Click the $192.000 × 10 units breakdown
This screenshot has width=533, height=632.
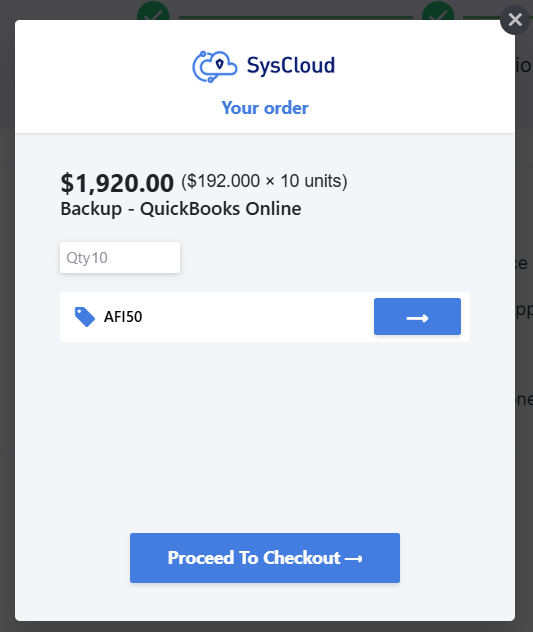coord(264,181)
